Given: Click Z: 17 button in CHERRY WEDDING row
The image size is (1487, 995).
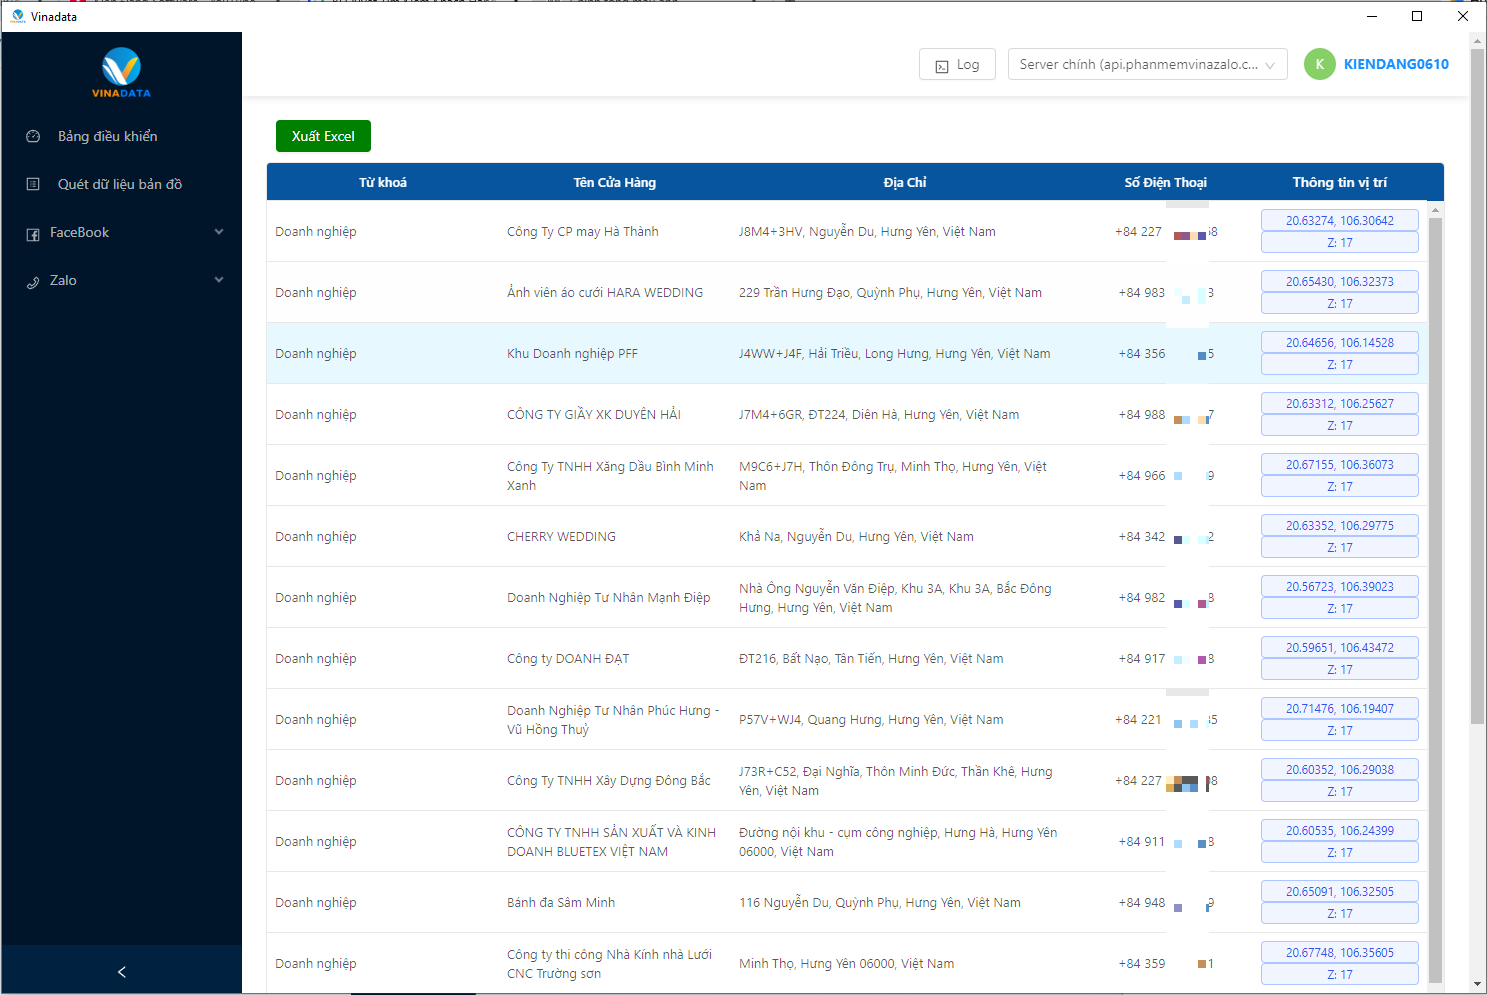Looking at the screenshot, I should [1339, 547].
